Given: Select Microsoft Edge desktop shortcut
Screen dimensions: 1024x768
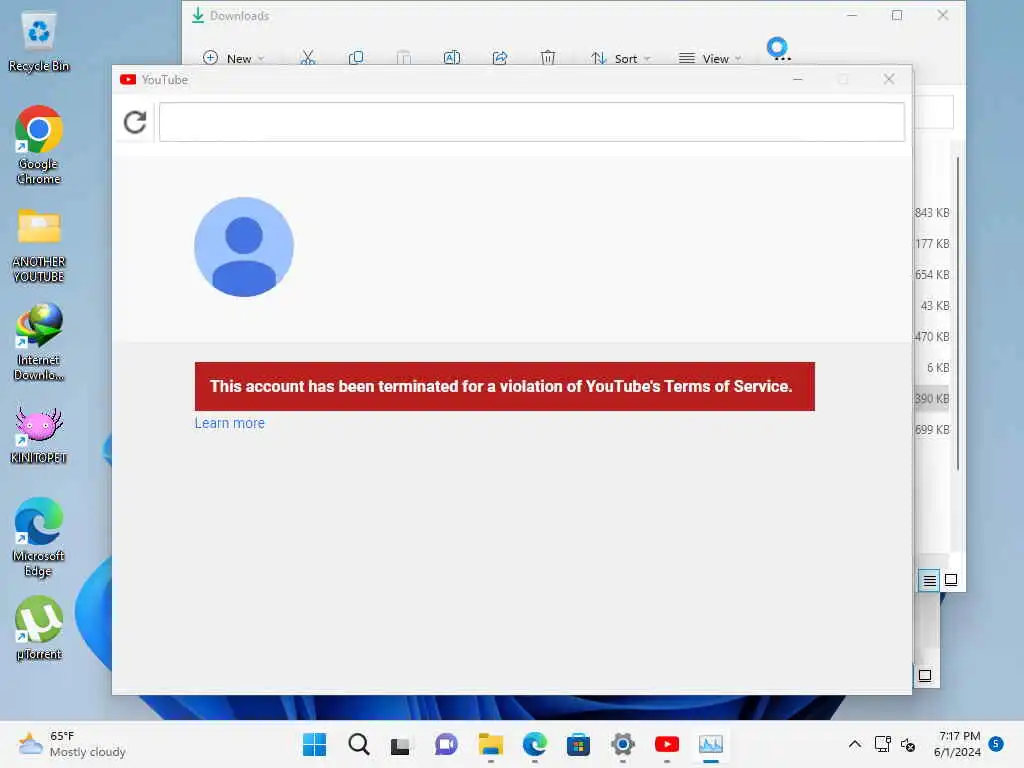Looking at the screenshot, I should click(x=39, y=537).
